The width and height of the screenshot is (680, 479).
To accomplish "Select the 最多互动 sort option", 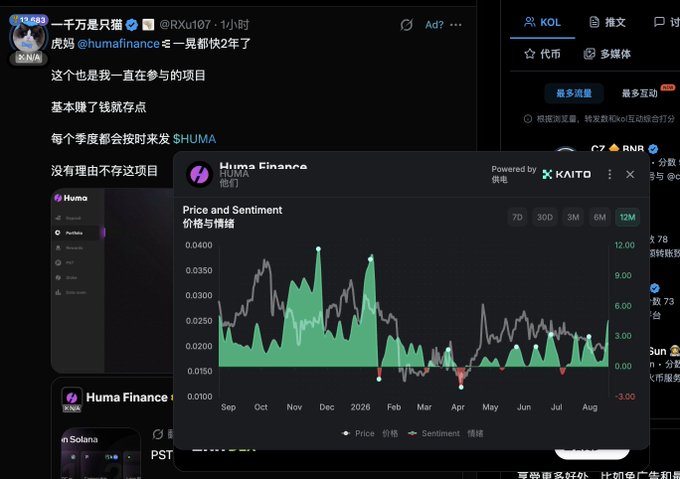I will click(x=640, y=93).
